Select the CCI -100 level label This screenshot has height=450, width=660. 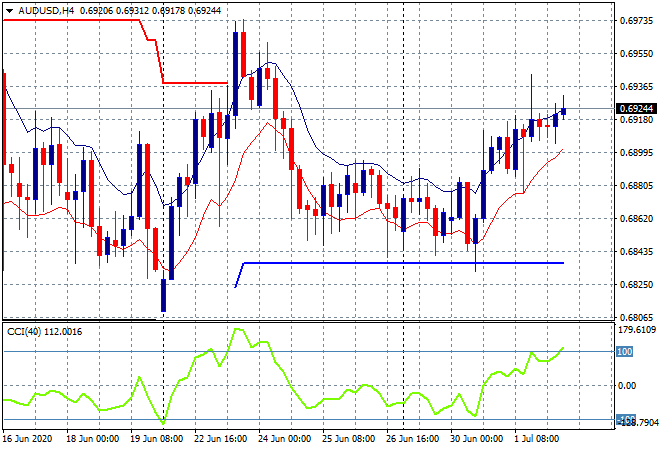pos(626,419)
